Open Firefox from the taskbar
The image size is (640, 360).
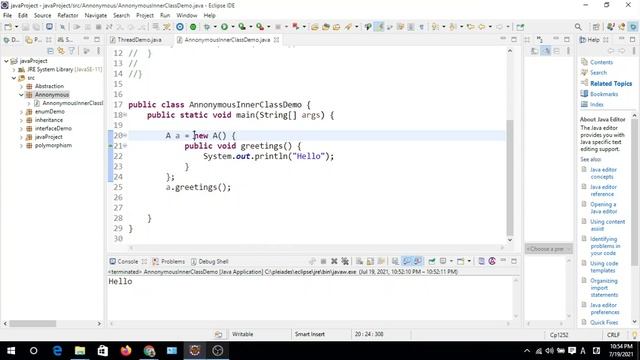click(x=126, y=351)
